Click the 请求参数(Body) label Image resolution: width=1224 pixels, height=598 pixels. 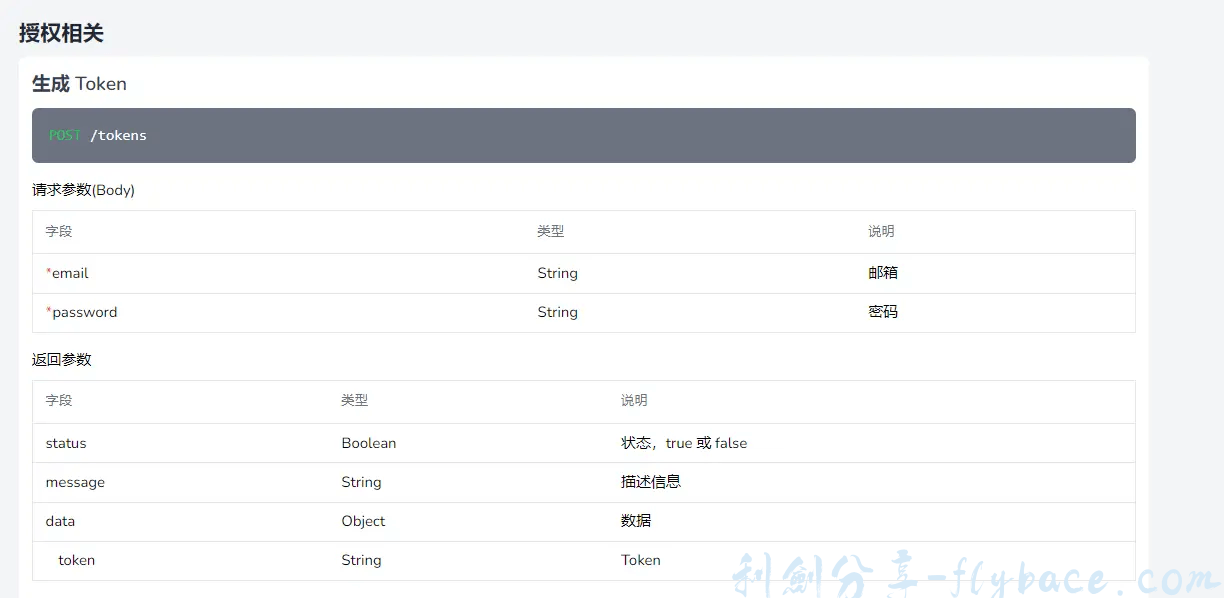click(x=83, y=190)
